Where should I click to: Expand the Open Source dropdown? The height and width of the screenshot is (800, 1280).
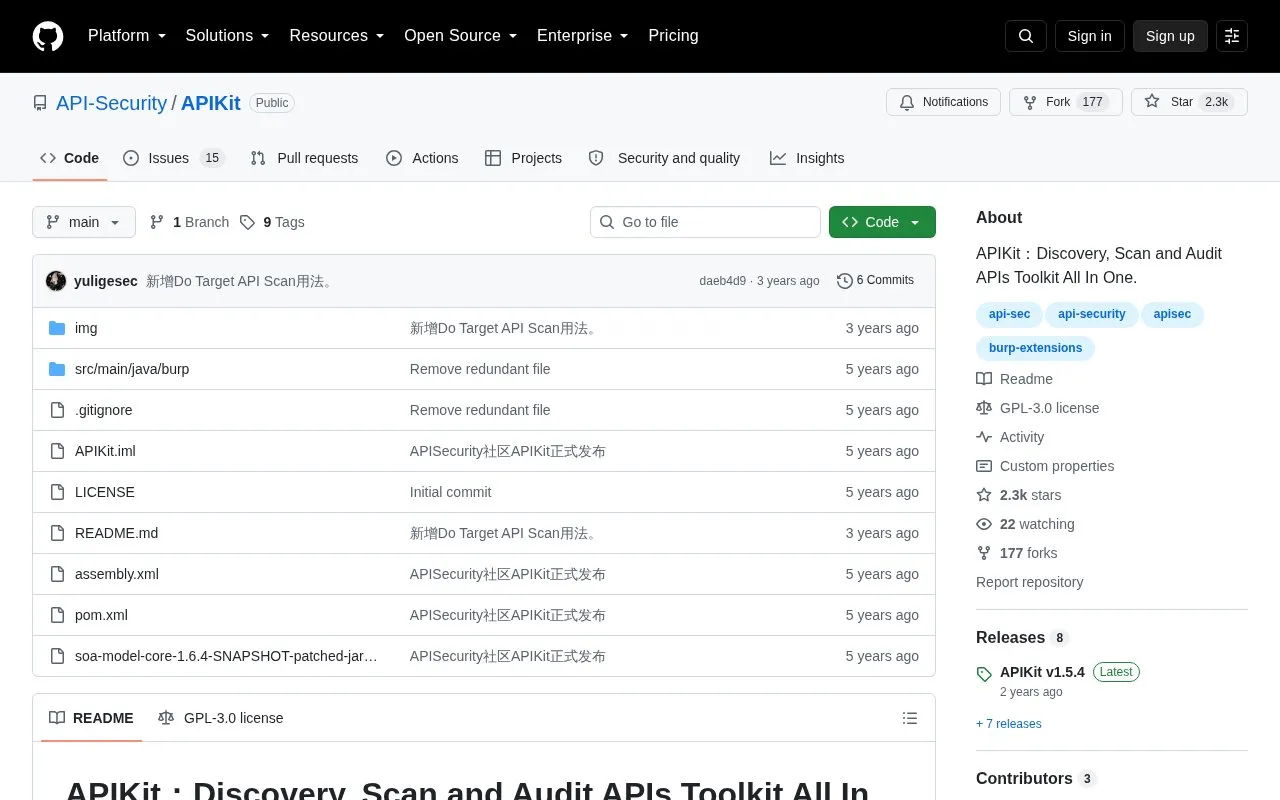[461, 36]
